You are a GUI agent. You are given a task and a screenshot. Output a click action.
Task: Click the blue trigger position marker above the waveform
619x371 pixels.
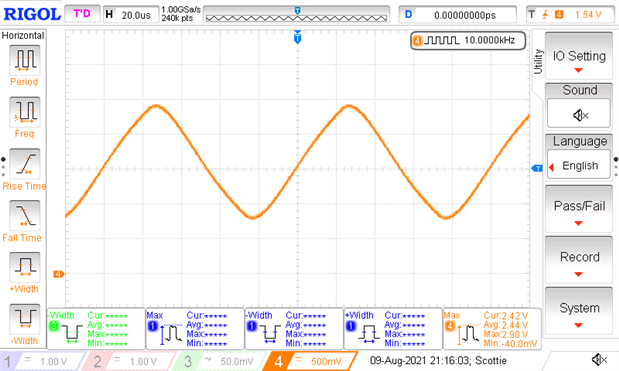point(298,38)
